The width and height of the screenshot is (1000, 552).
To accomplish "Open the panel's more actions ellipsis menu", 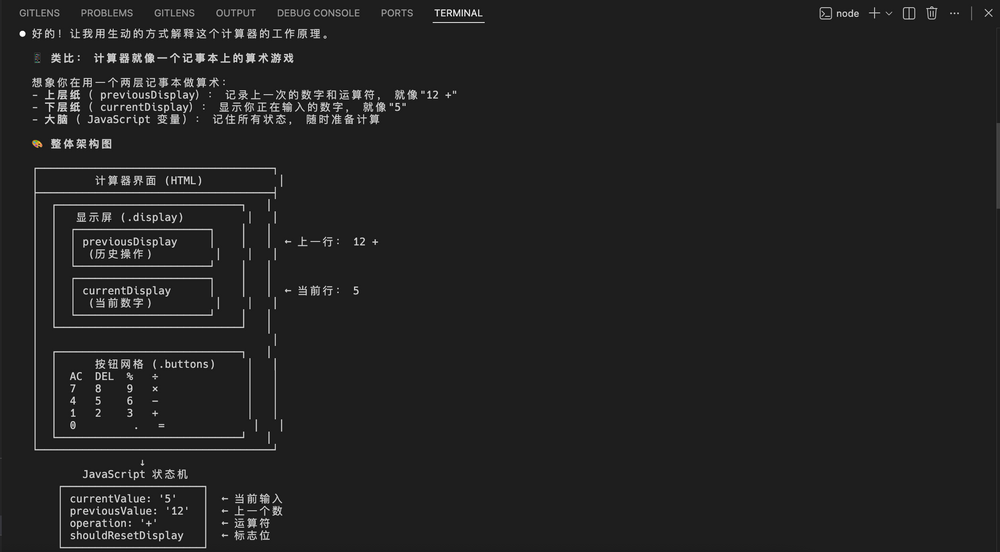I will click(955, 13).
